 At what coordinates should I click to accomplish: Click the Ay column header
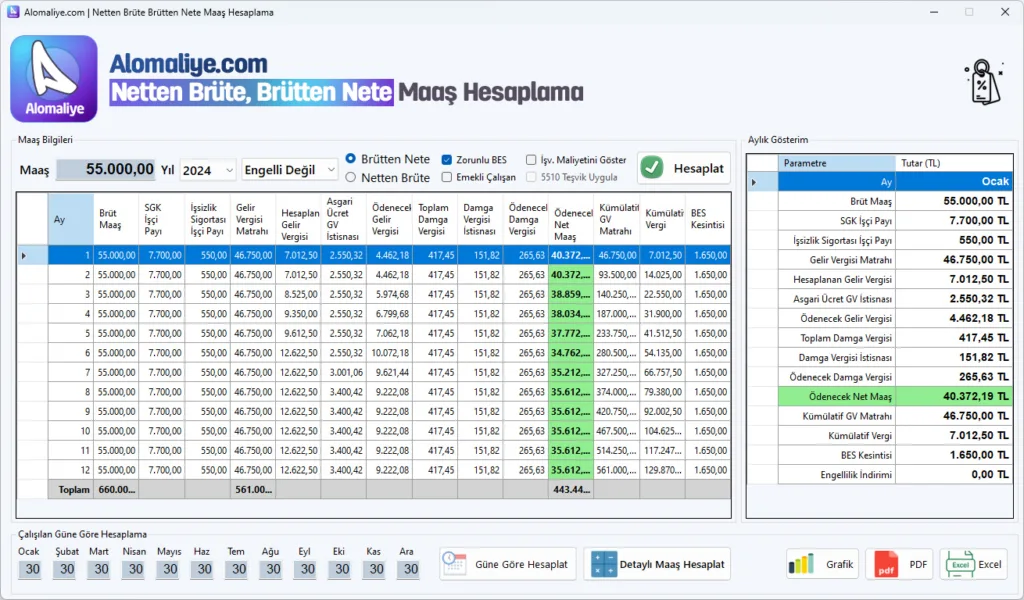[71, 219]
